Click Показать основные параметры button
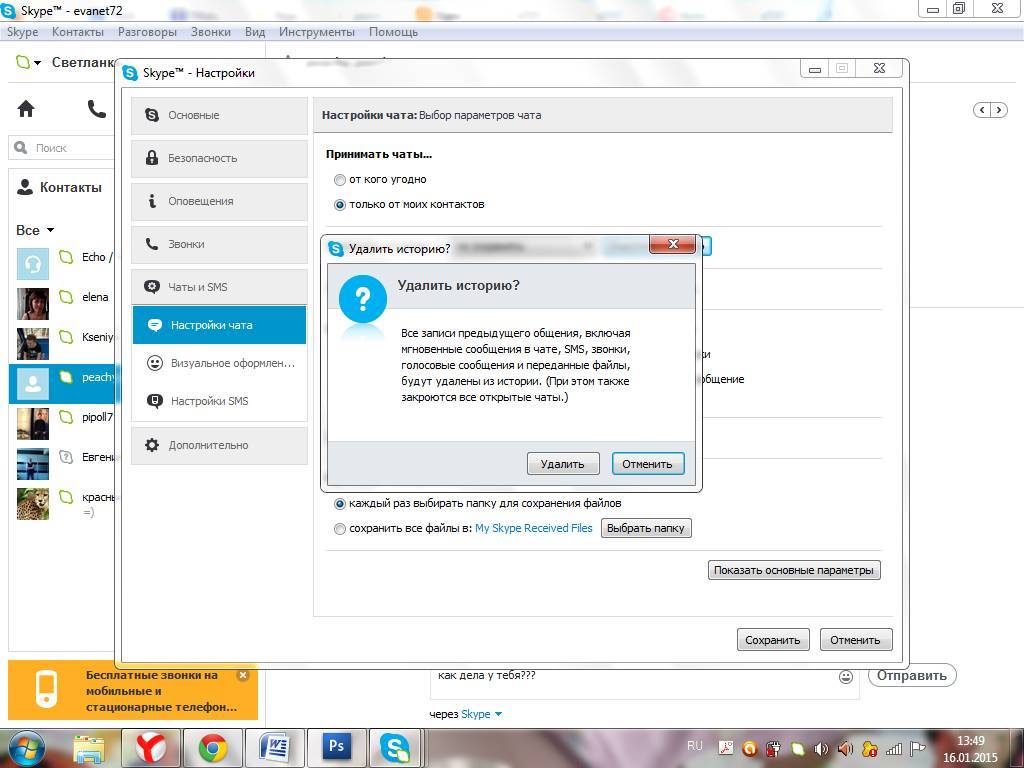The width and height of the screenshot is (1024, 768). click(794, 570)
